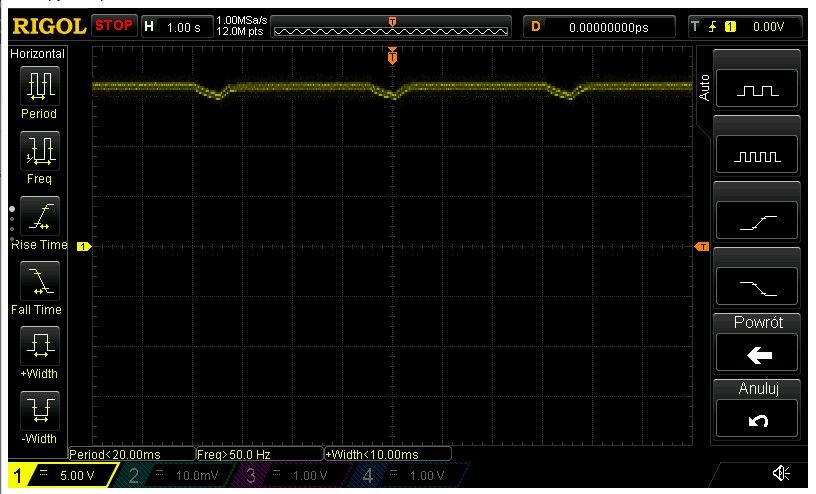Select channel 1 at 5.00 V
816x494 pixels.
click(x=62, y=475)
